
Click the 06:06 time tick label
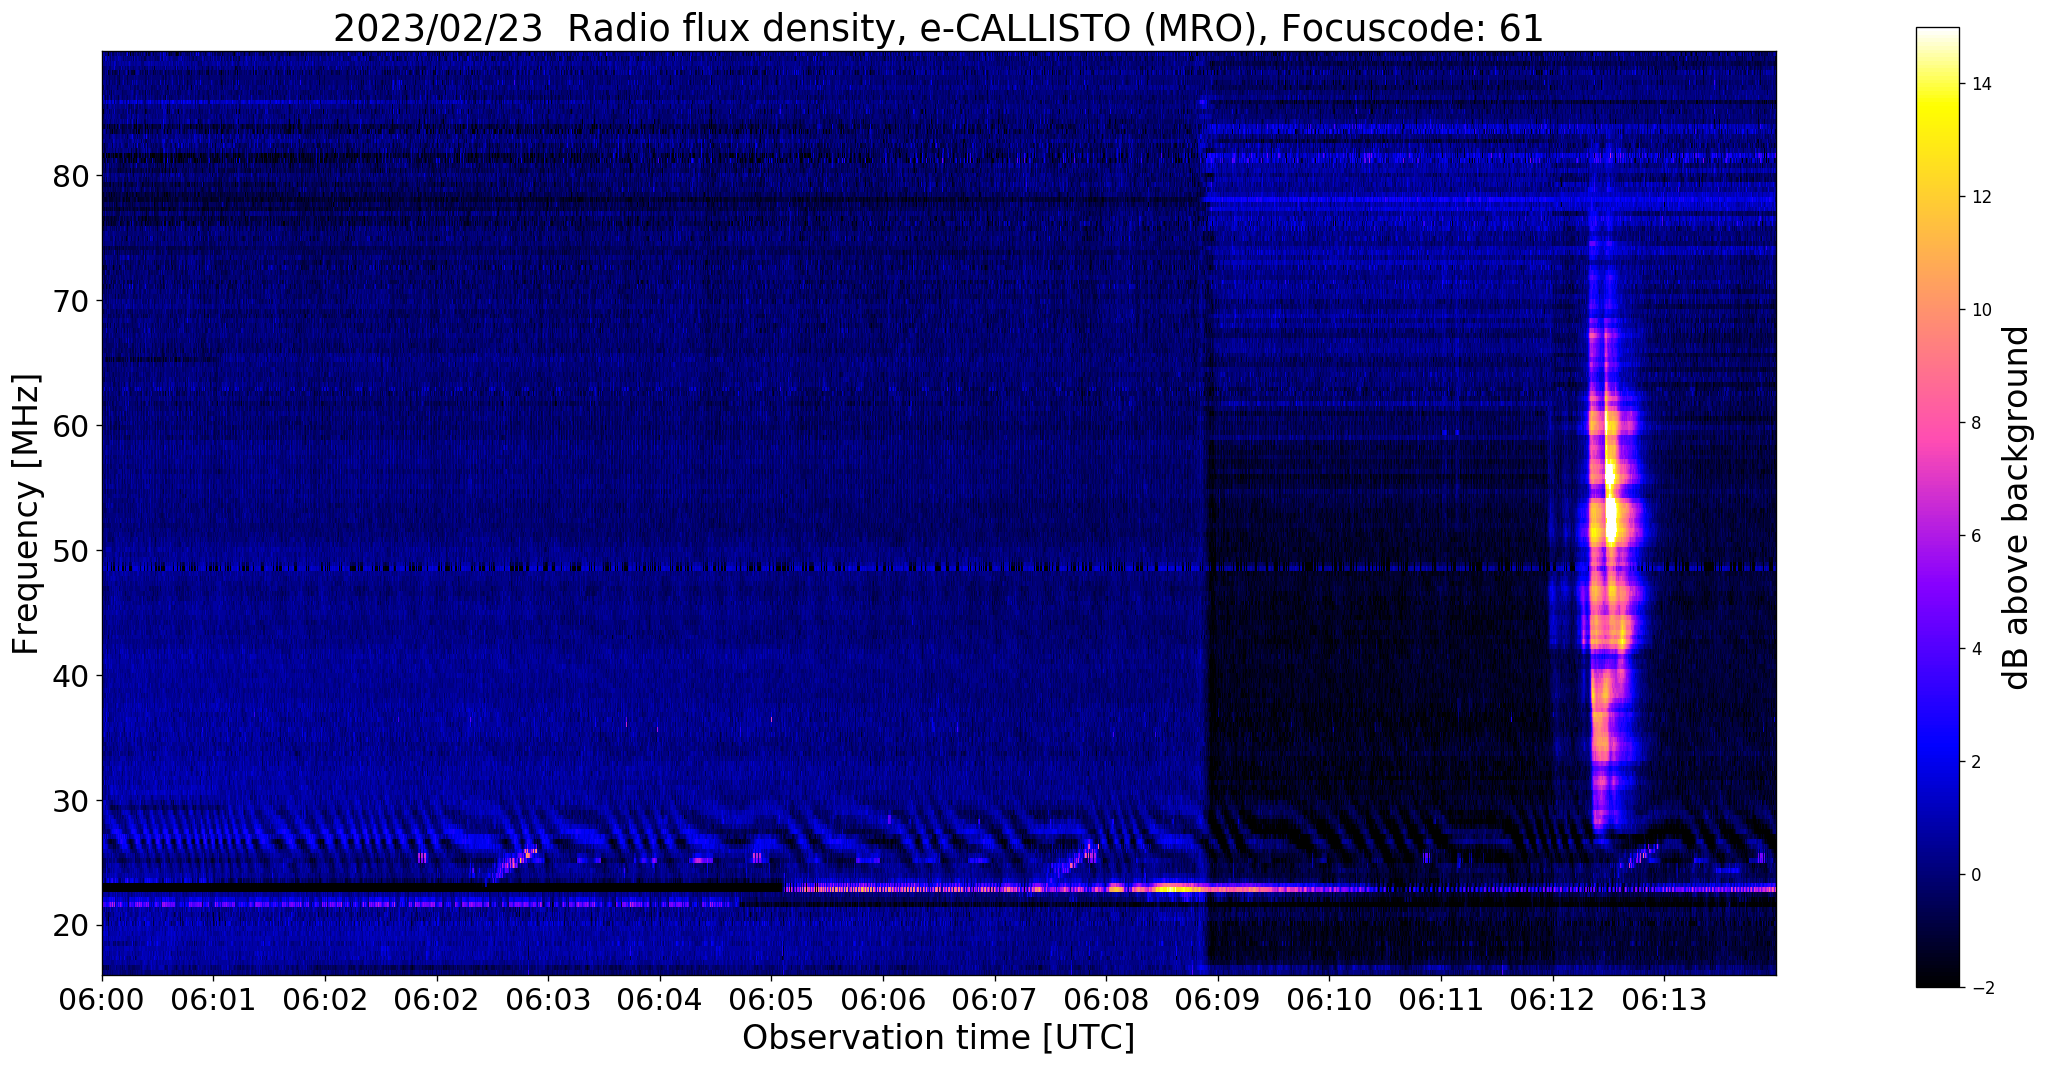pyautogui.click(x=883, y=999)
